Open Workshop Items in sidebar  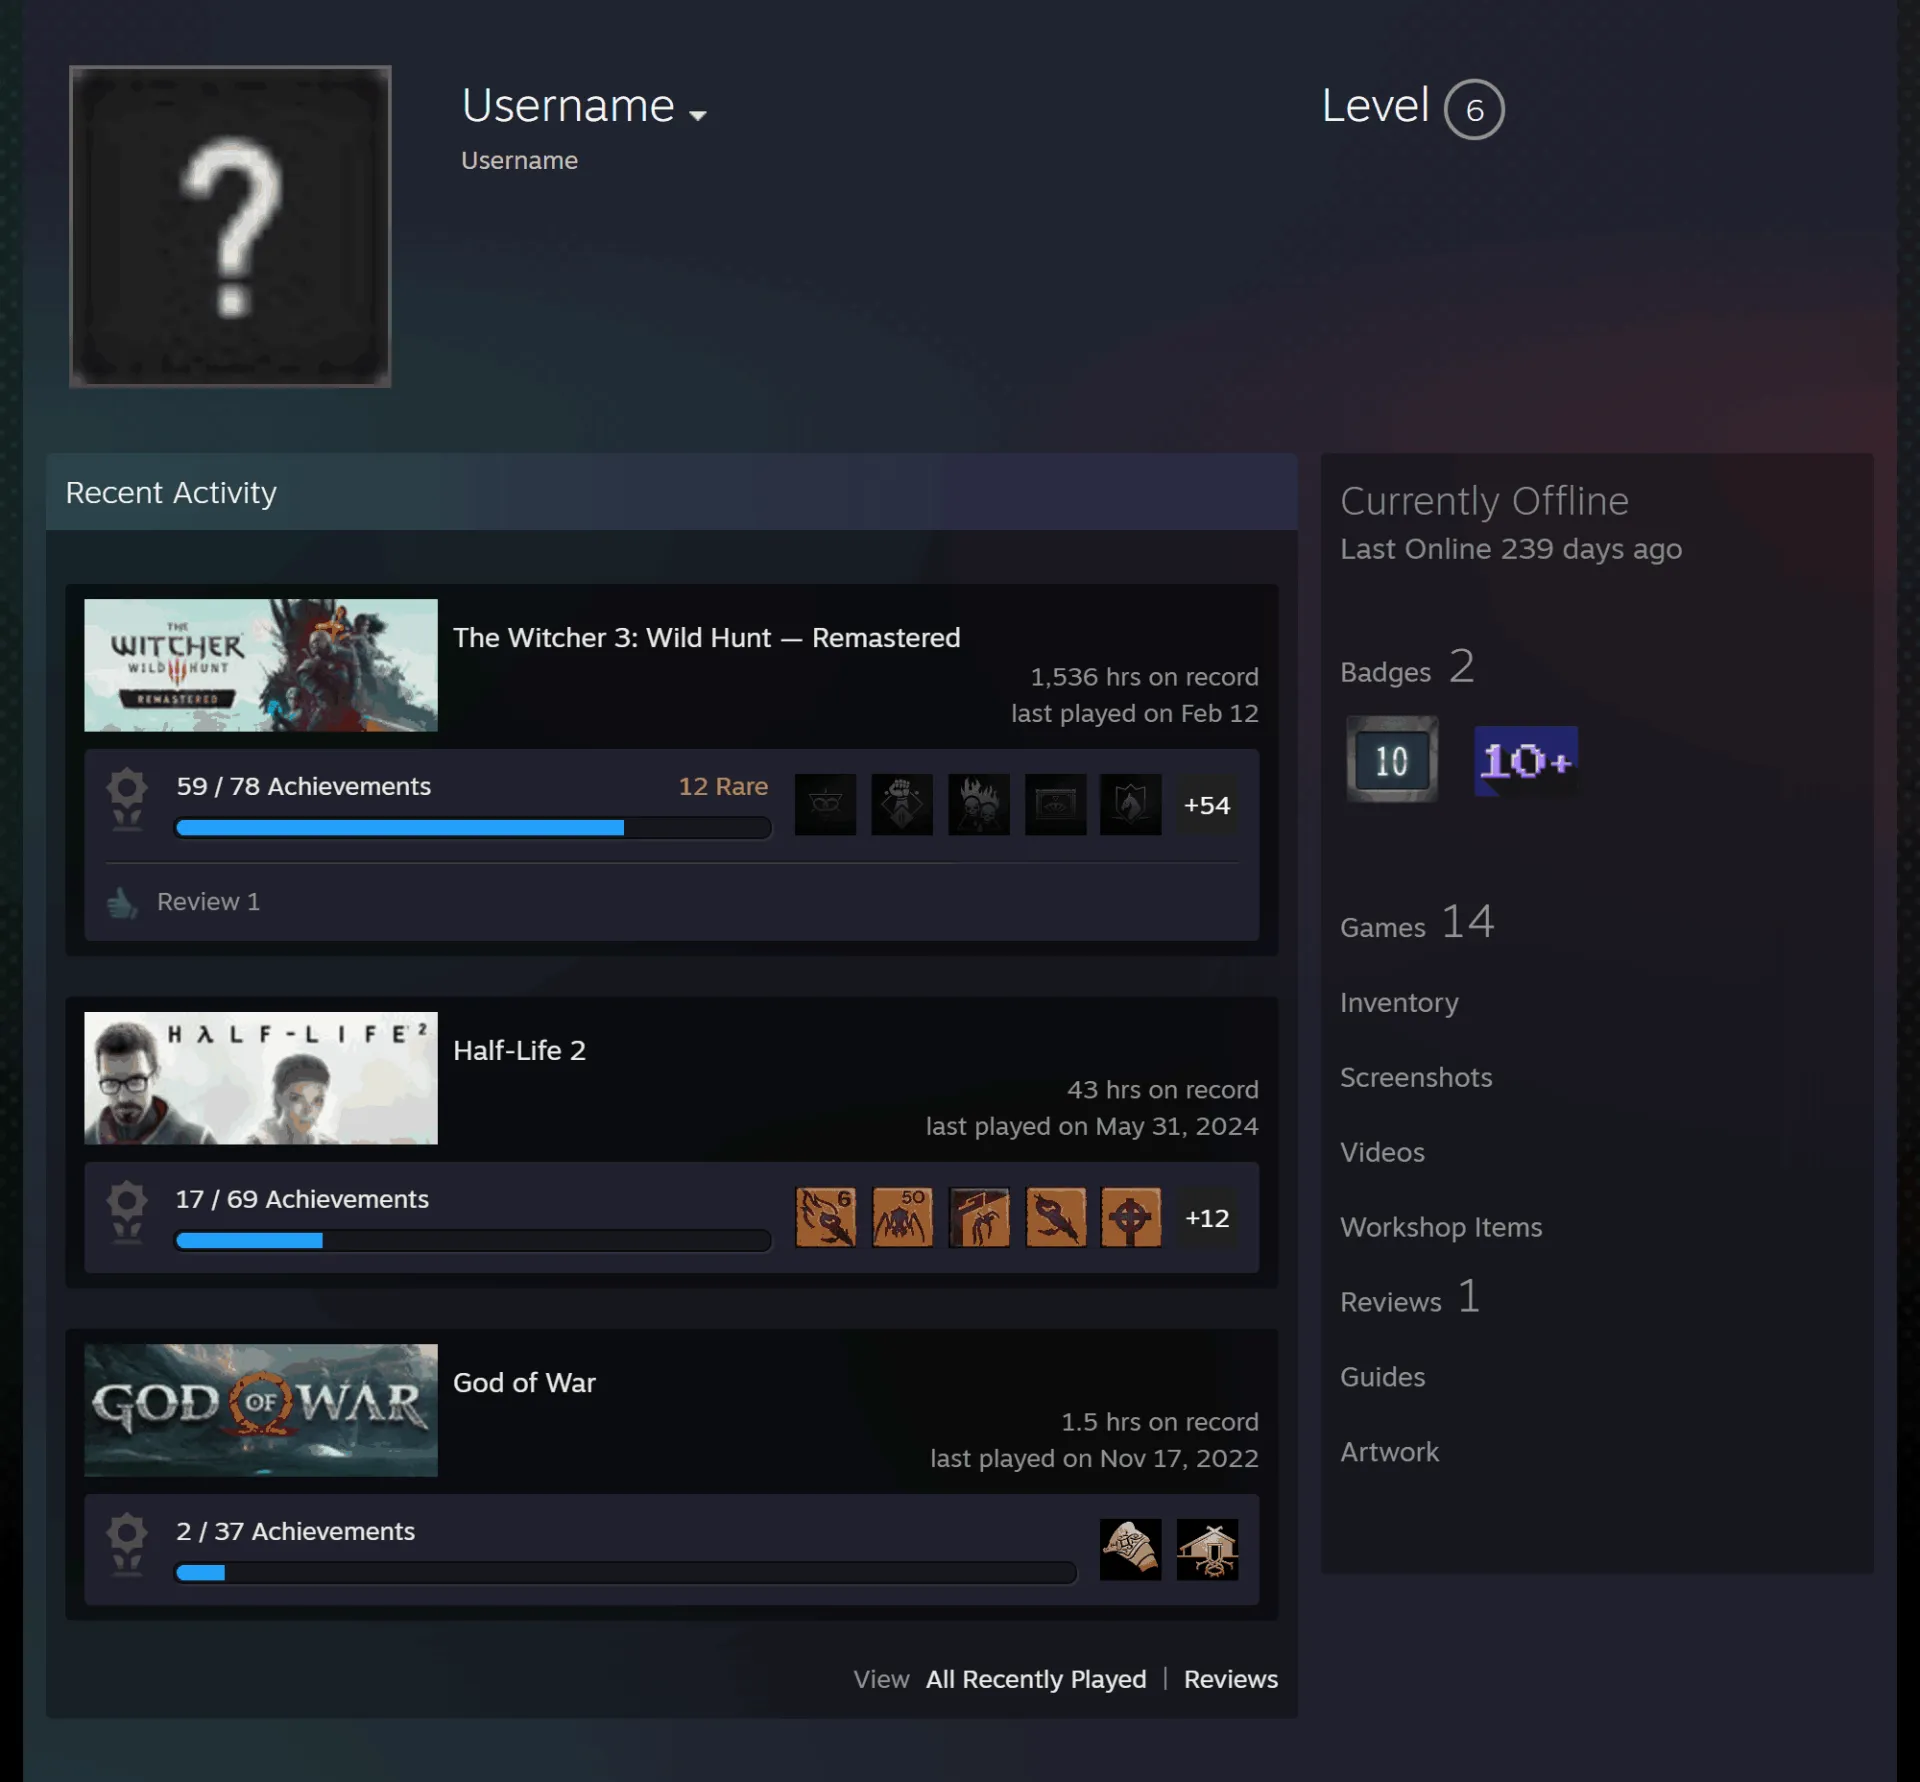[x=1441, y=1227]
